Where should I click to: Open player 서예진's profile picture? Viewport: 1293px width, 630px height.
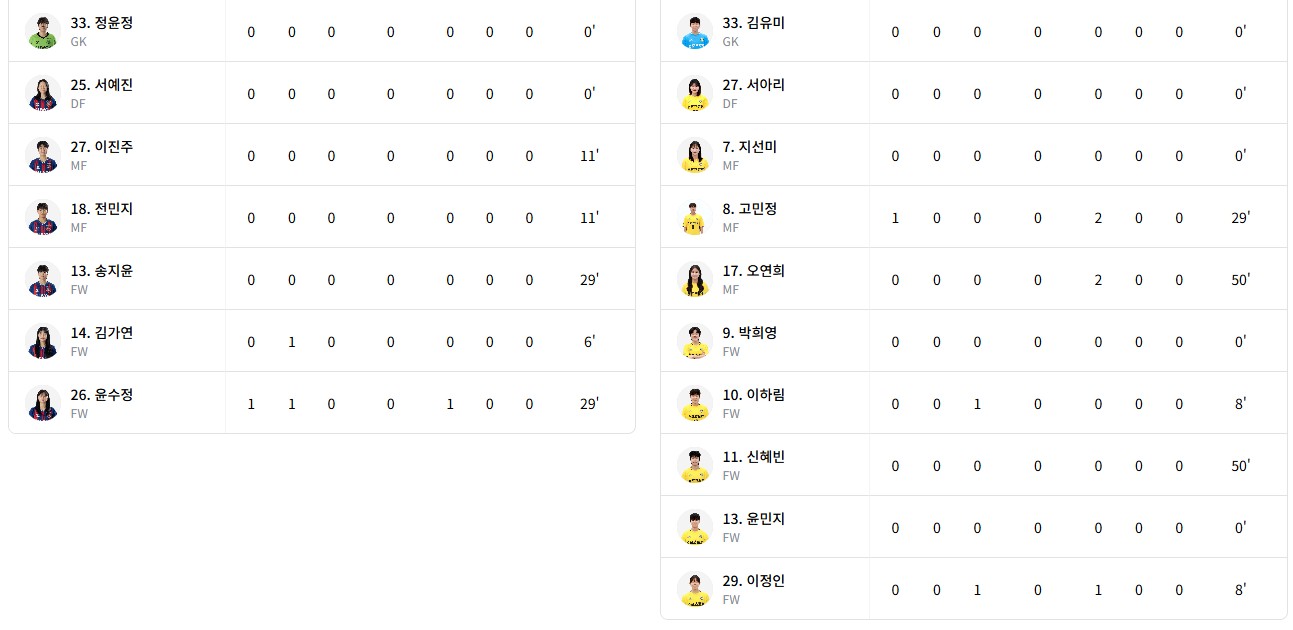43,93
